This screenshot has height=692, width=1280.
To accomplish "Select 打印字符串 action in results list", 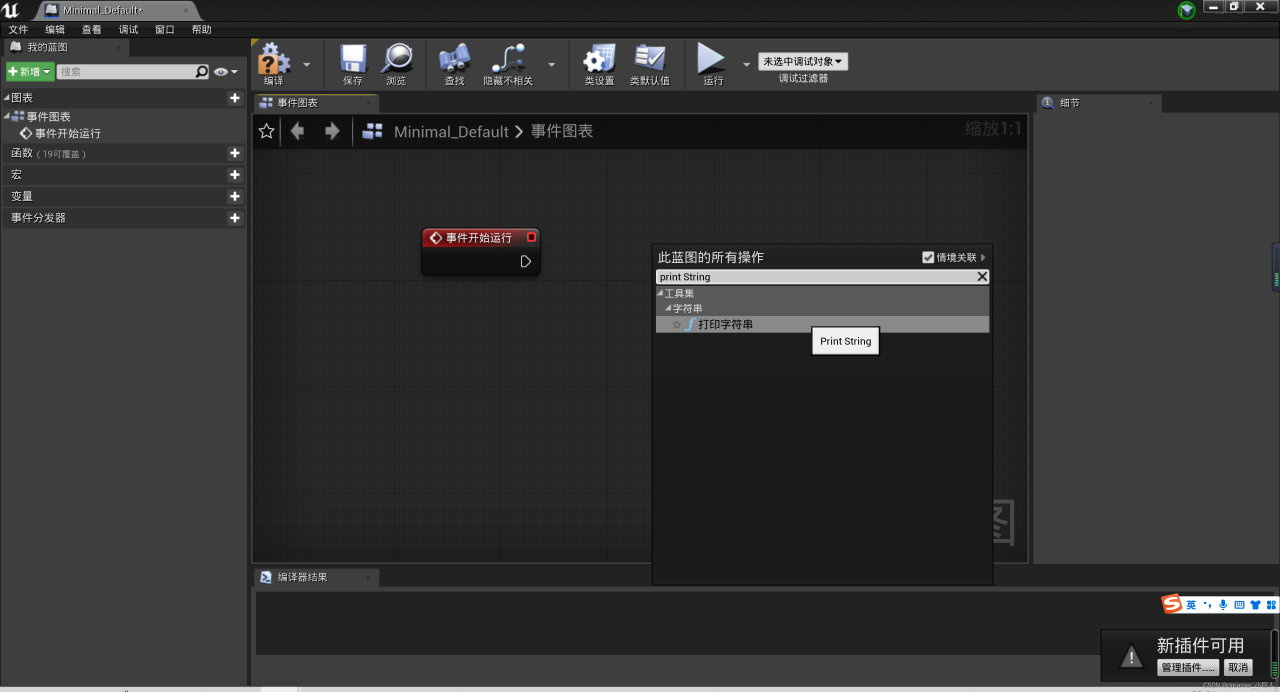I will pyautogui.click(x=822, y=325).
